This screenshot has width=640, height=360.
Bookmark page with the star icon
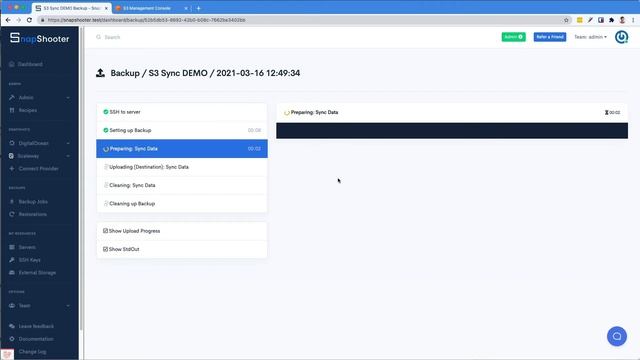point(566,20)
